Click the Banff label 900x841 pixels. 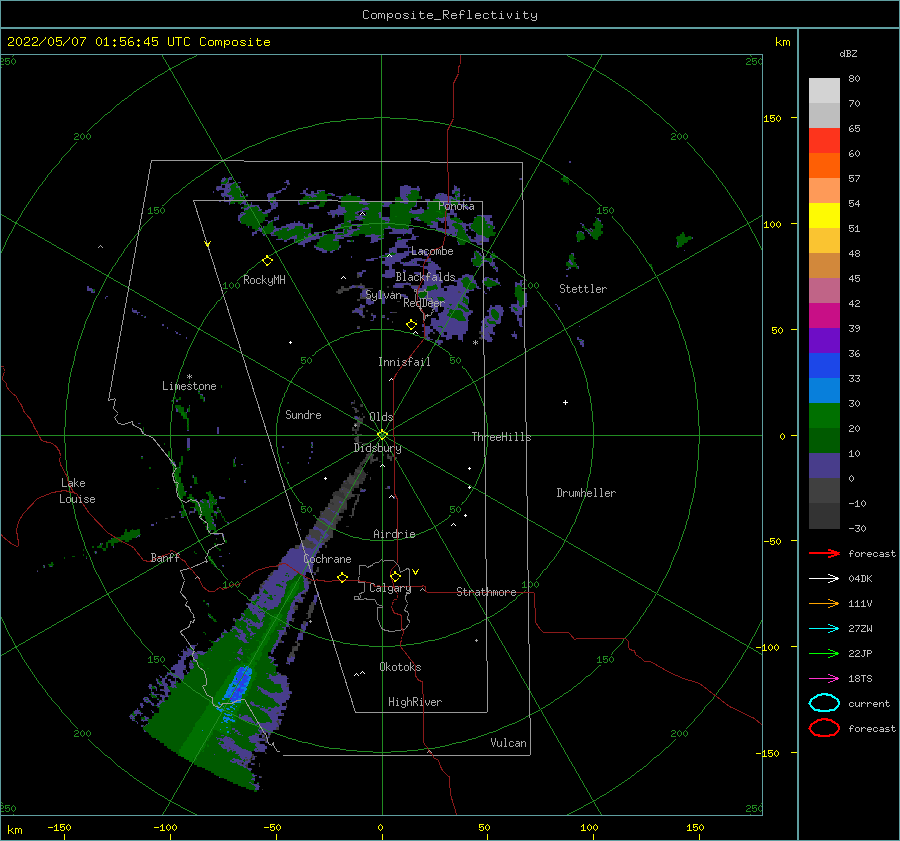point(165,557)
